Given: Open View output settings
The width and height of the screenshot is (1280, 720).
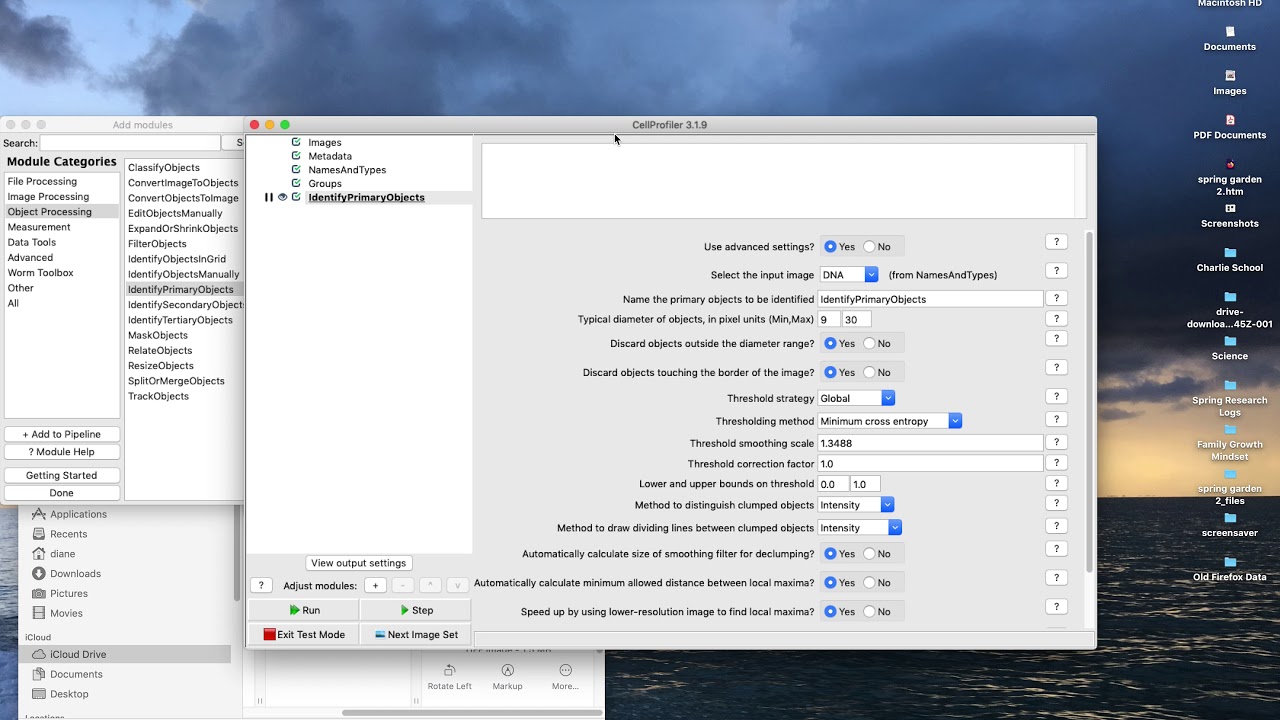Looking at the screenshot, I should pos(358,563).
